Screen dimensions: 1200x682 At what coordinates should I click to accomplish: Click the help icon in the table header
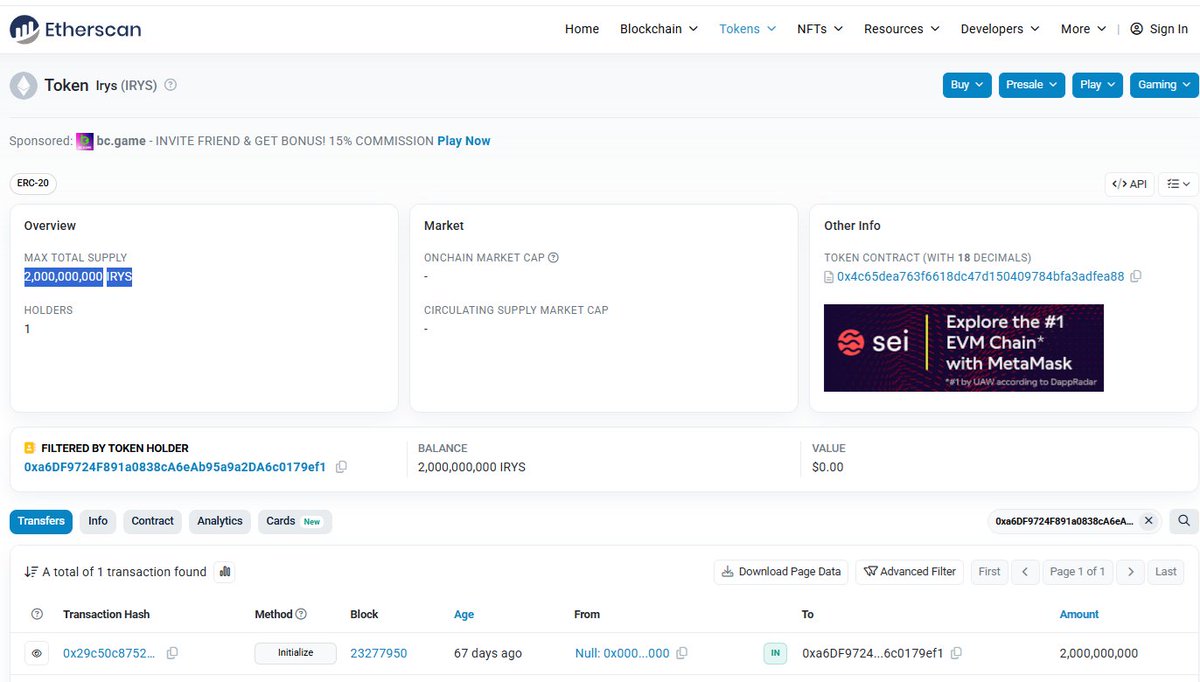(x=37, y=614)
